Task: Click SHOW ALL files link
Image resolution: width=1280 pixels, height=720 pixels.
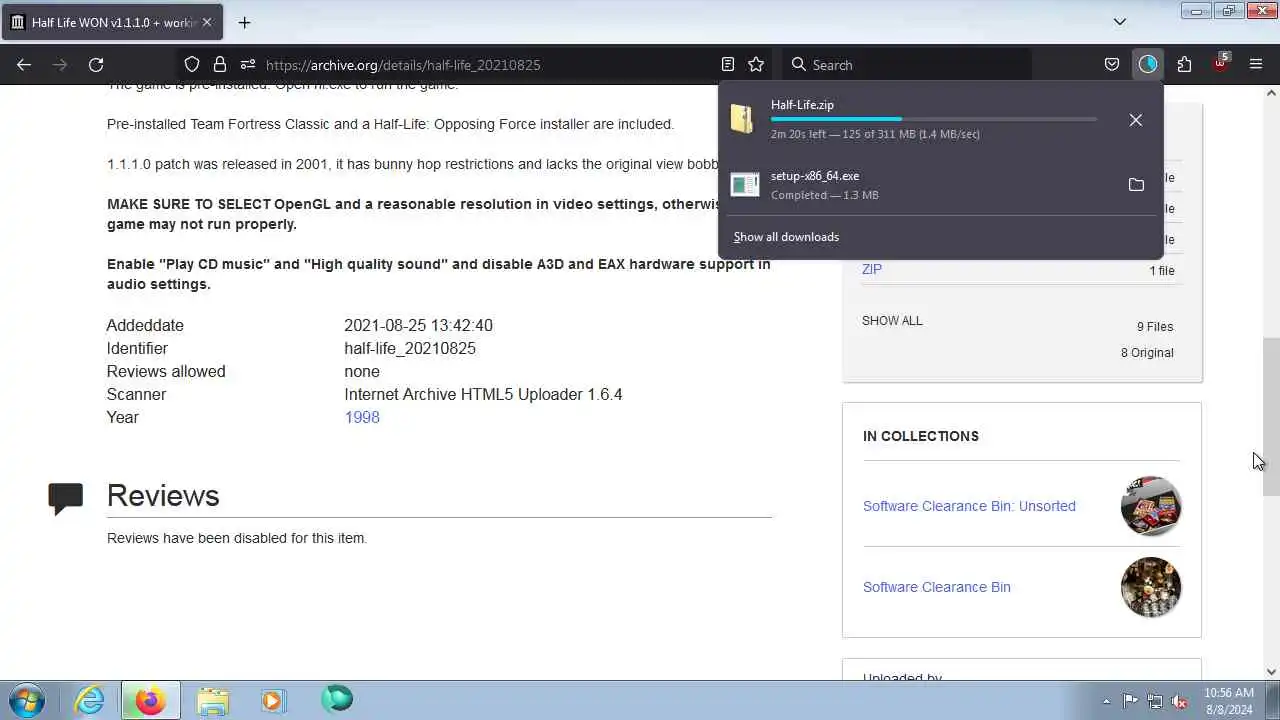Action: [892, 321]
